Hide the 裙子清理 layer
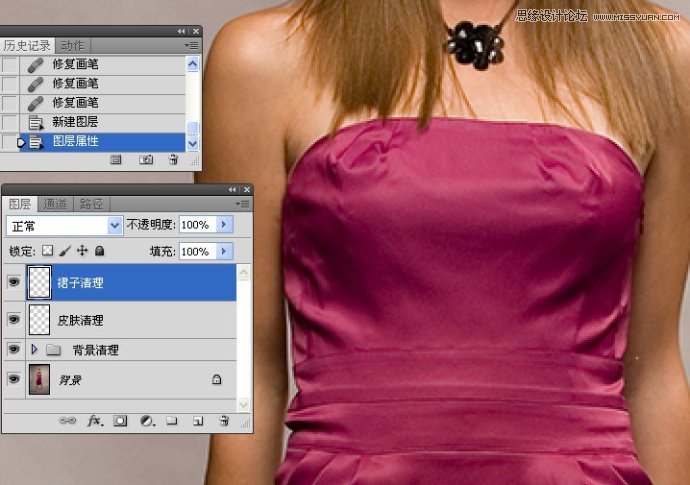This screenshot has width=690, height=485. click(14, 283)
